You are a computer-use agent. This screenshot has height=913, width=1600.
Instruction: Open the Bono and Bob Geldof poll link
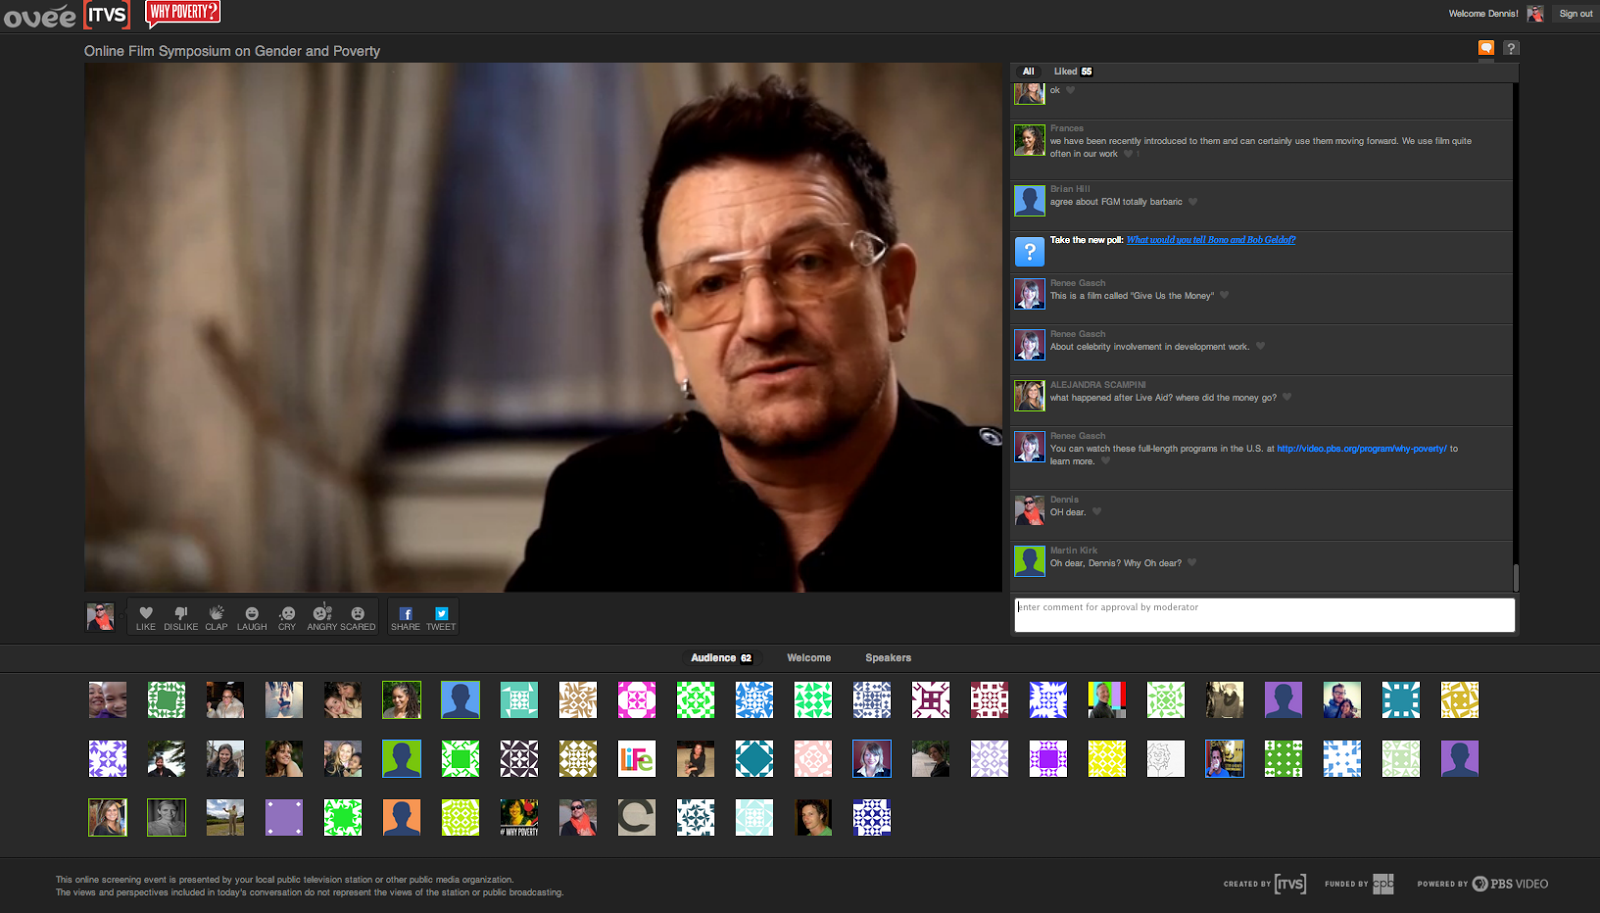pyautogui.click(x=1210, y=240)
